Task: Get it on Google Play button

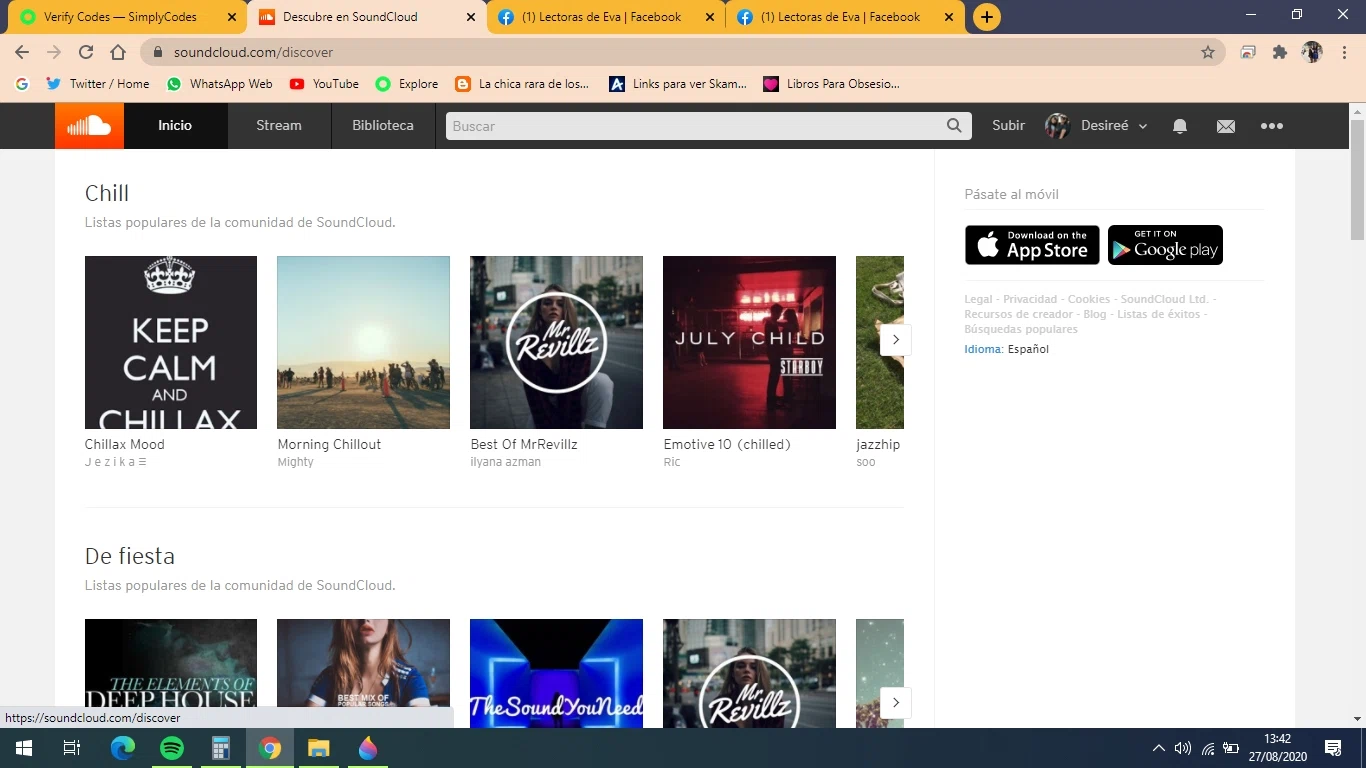Action: [x=1165, y=245]
